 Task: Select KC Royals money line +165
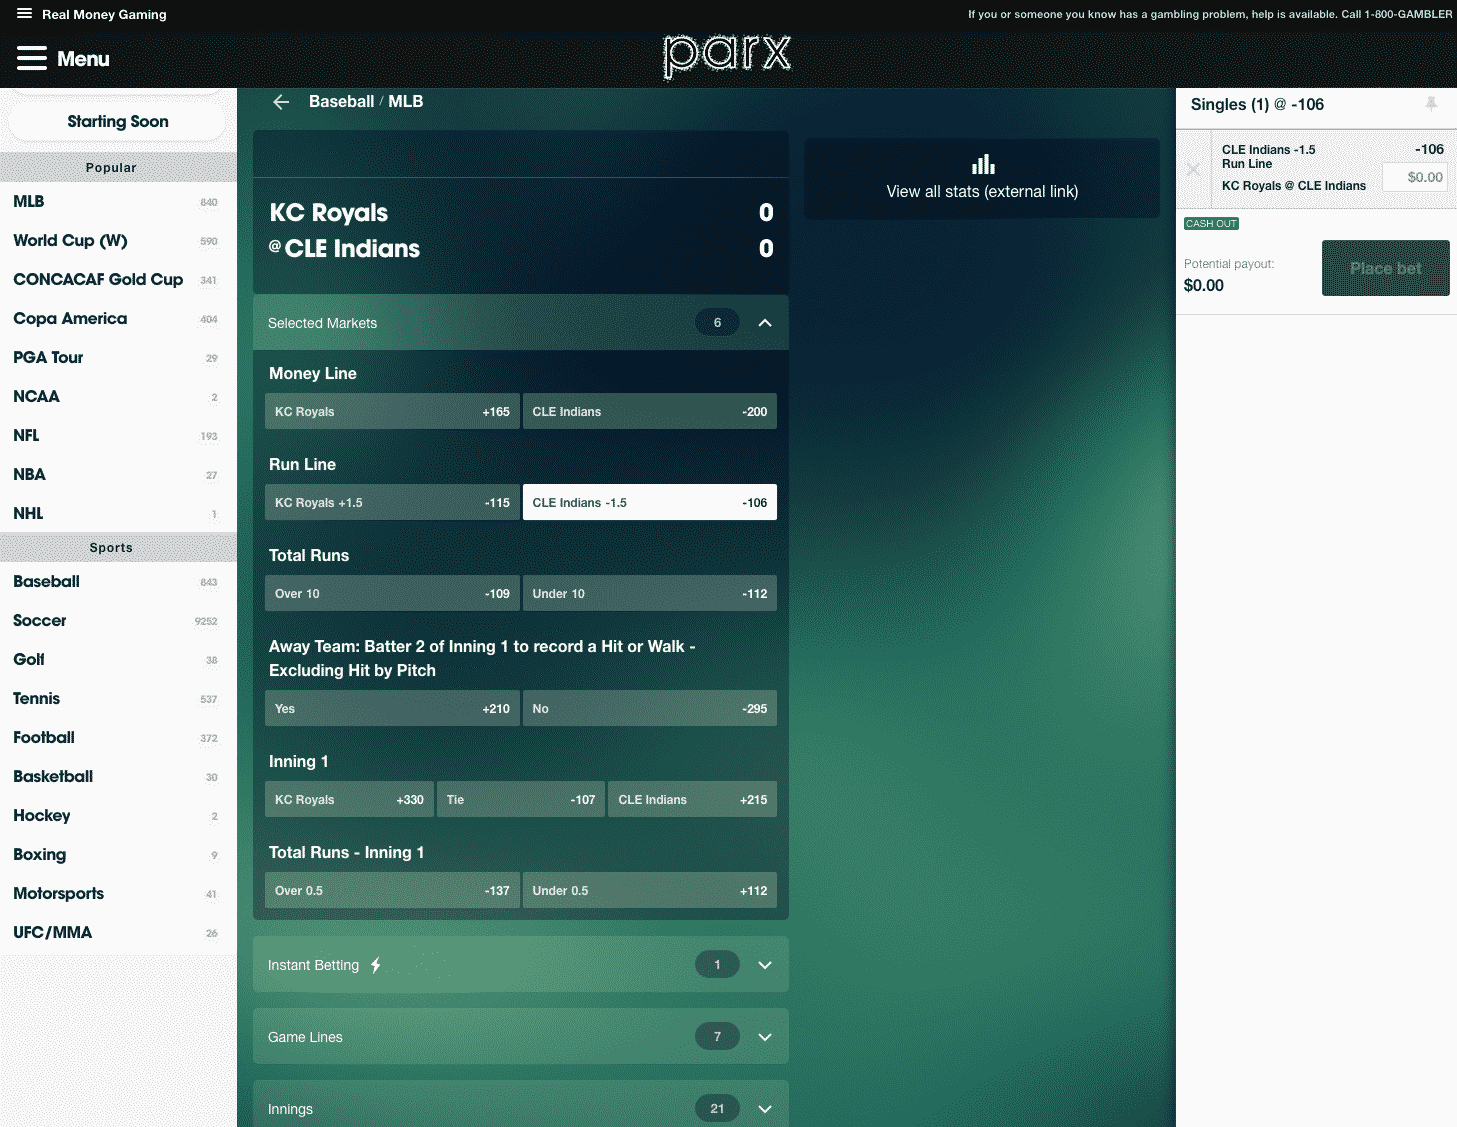[x=392, y=412]
